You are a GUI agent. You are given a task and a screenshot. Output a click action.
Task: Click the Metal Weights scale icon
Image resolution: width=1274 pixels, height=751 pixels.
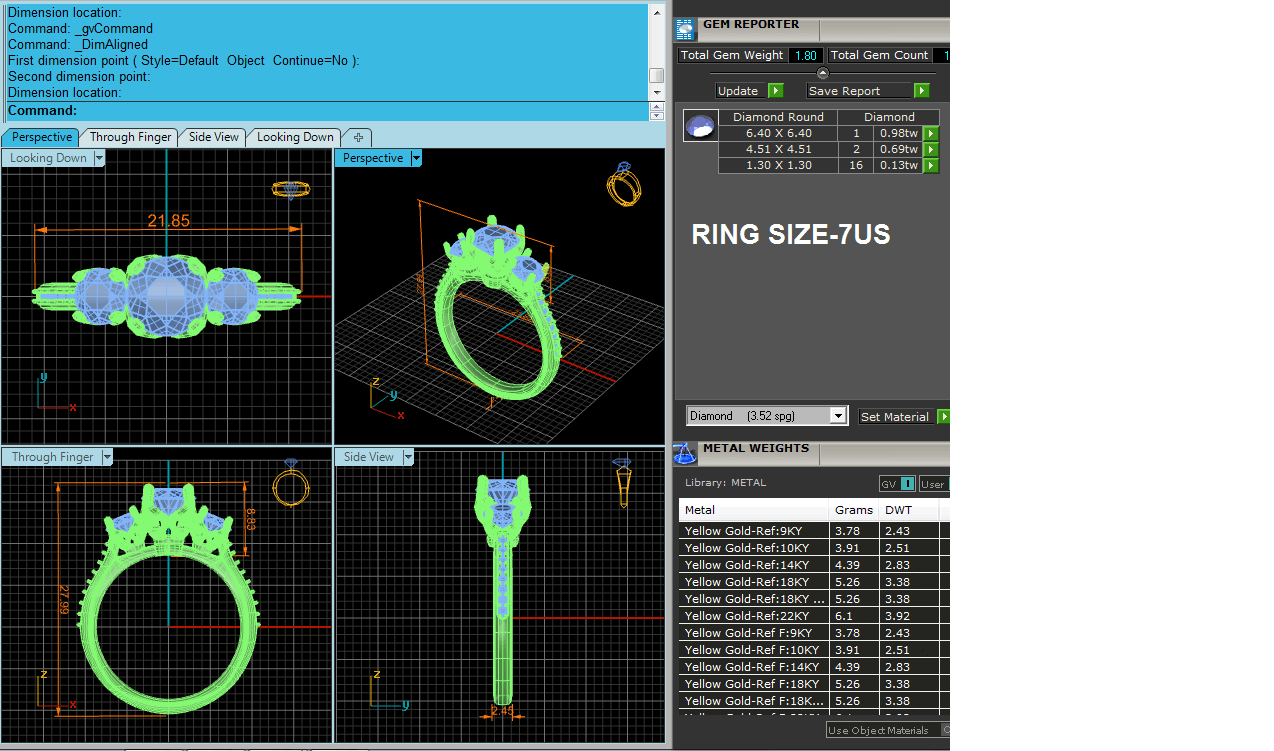(685, 453)
